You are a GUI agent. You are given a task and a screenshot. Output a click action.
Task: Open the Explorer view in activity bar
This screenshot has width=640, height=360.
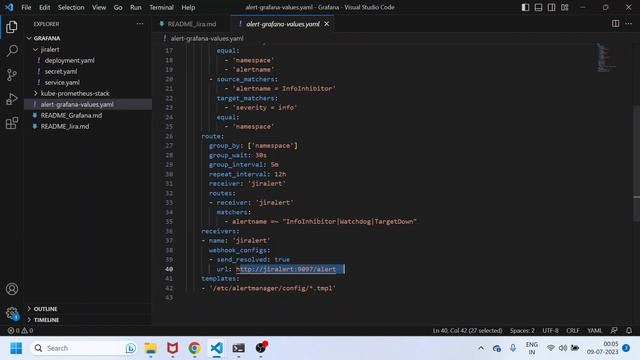click(12, 27)
